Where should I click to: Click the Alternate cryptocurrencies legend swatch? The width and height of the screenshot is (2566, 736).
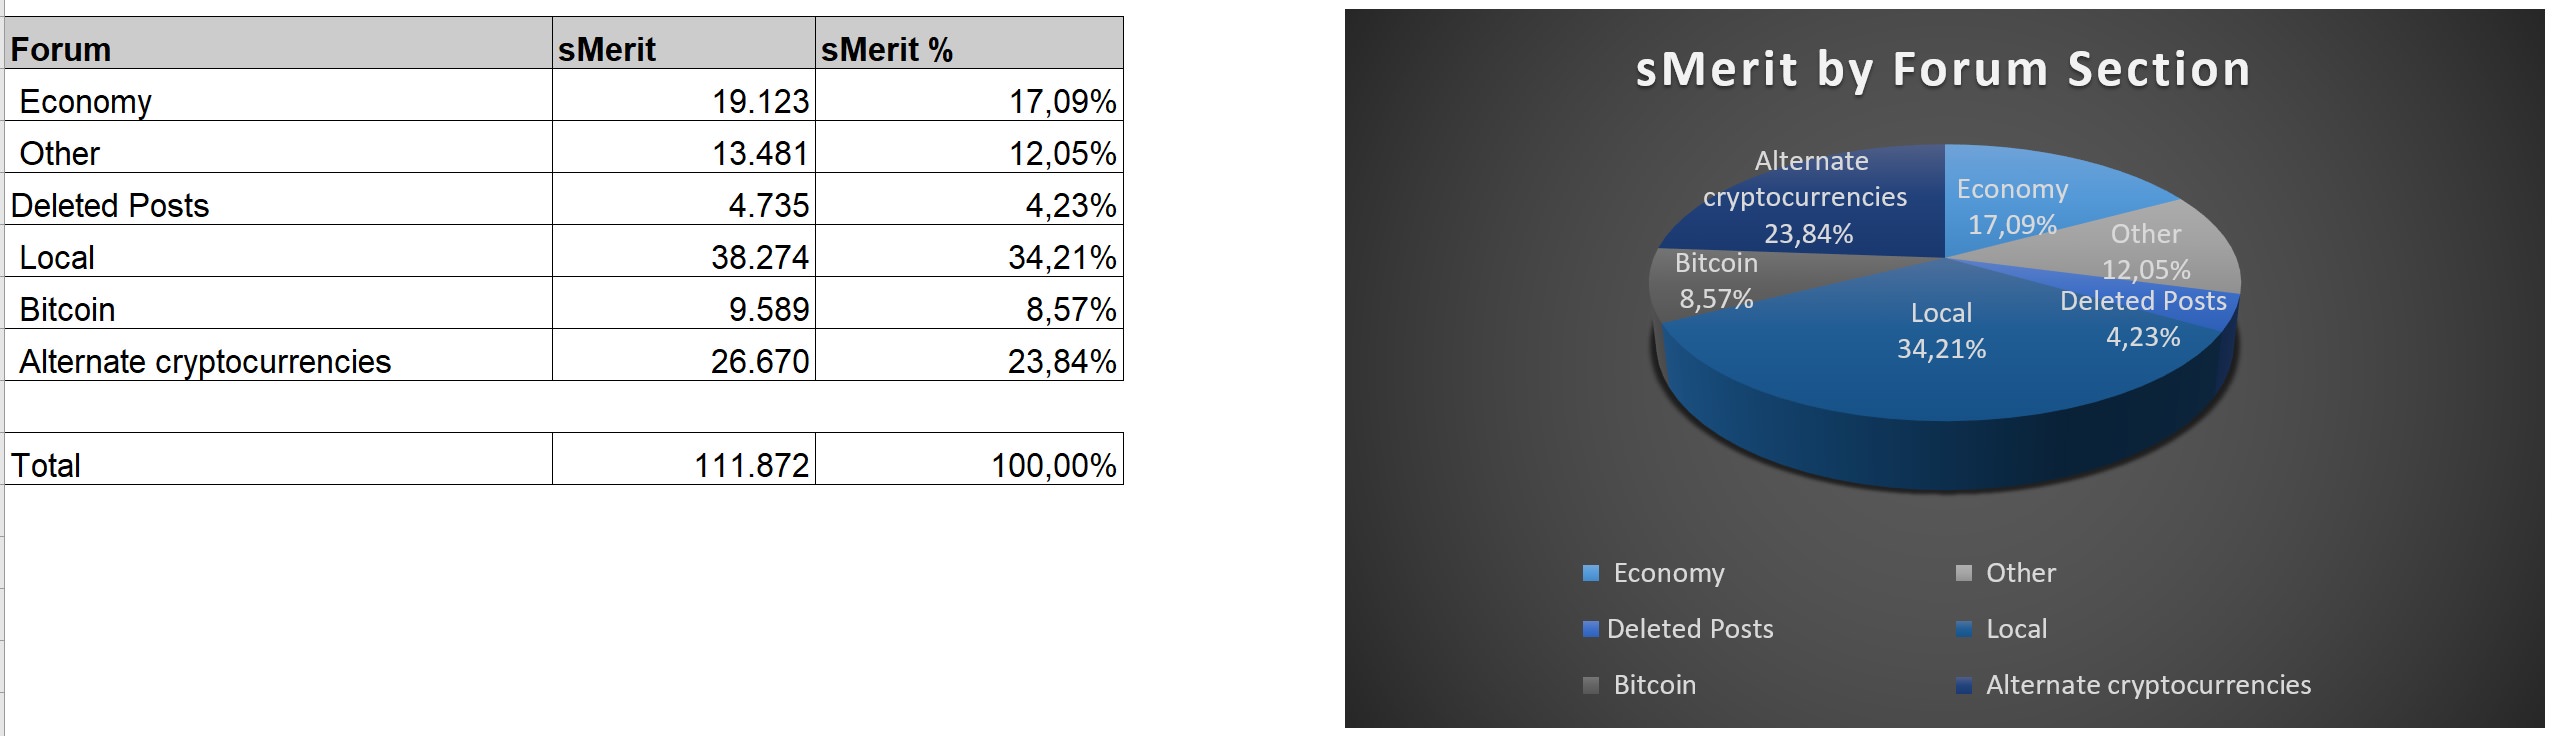pos(1964,685)
